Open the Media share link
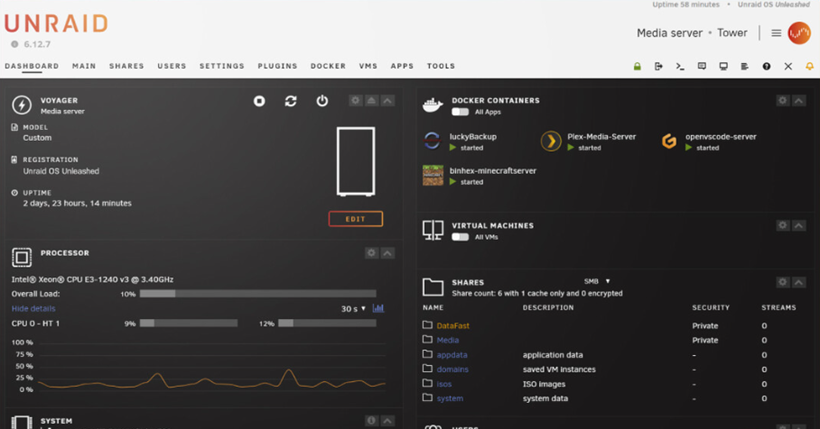The height and width of the screenshot is (429, 820). pyautogui.click(x=448, y=340)
